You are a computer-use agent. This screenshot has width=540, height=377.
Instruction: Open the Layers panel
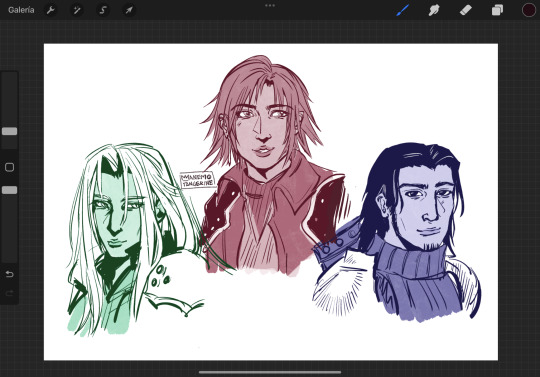497,10
